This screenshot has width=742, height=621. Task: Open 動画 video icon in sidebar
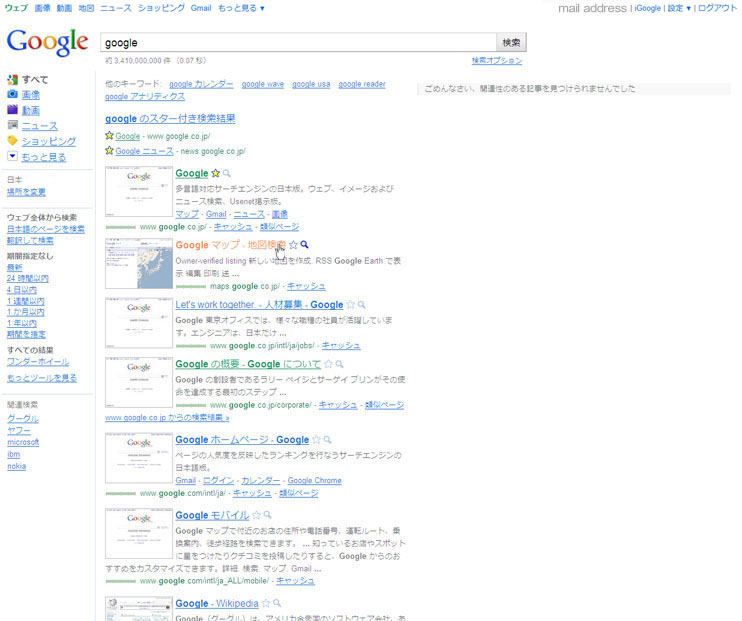pyautogui.click(x=12, y=110)
